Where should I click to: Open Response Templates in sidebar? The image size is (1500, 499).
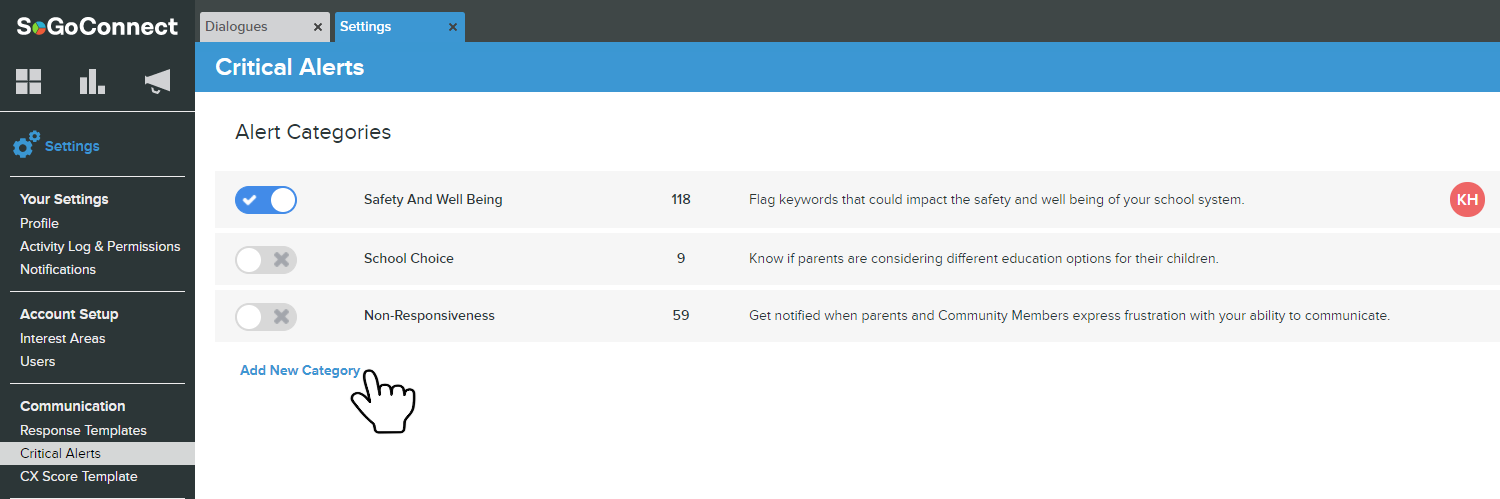tap(83, 430)
